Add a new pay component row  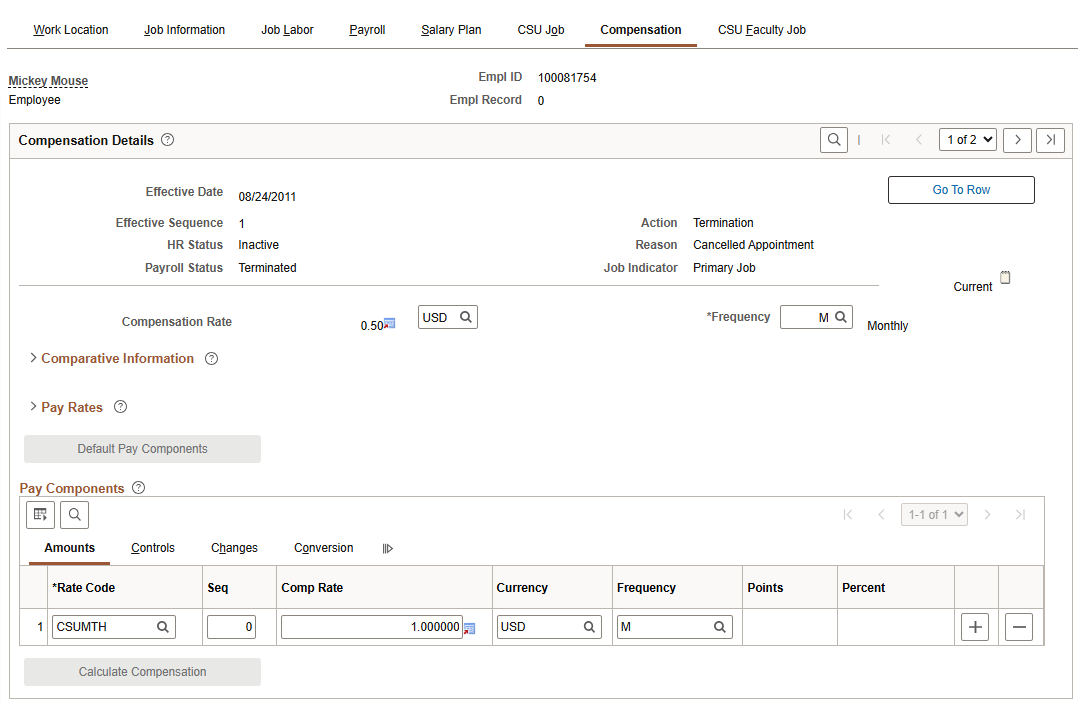pos(975,627)
